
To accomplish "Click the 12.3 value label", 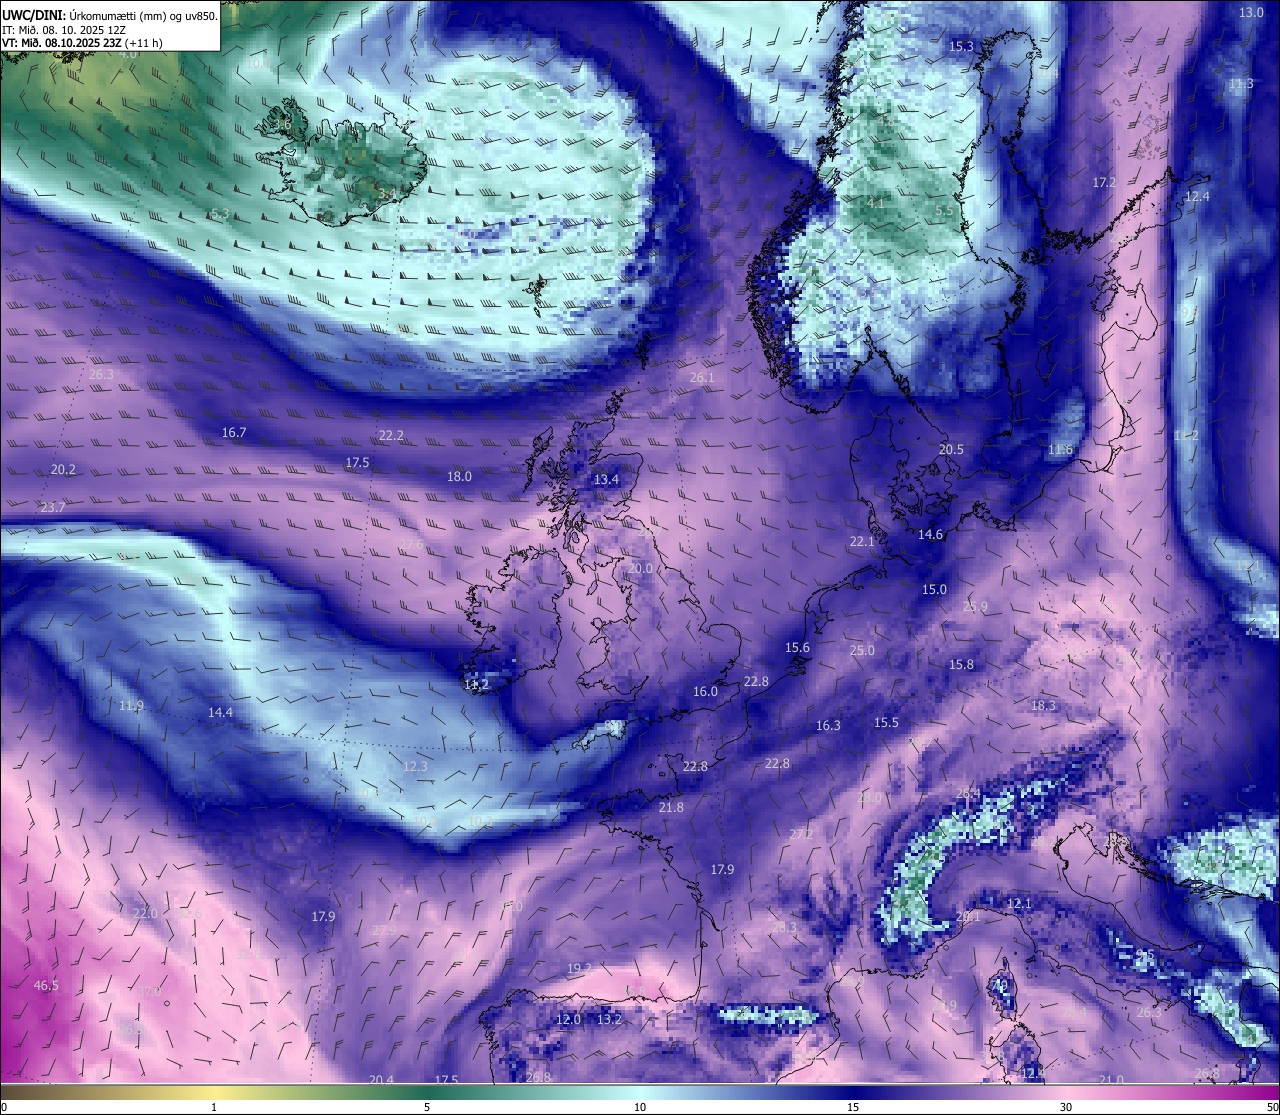I will (415, 767).
